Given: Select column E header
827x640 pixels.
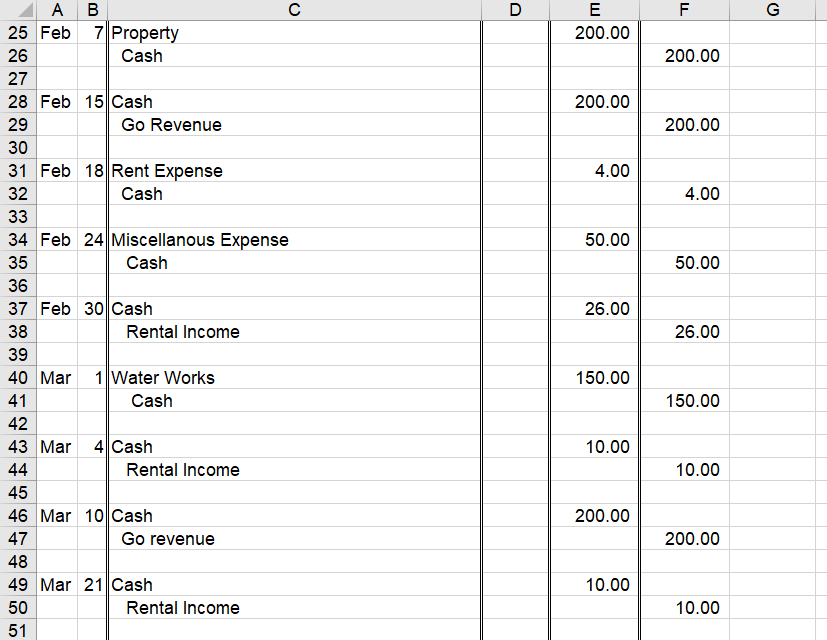Looking at the screenshot, I should [x=594, y=10].
